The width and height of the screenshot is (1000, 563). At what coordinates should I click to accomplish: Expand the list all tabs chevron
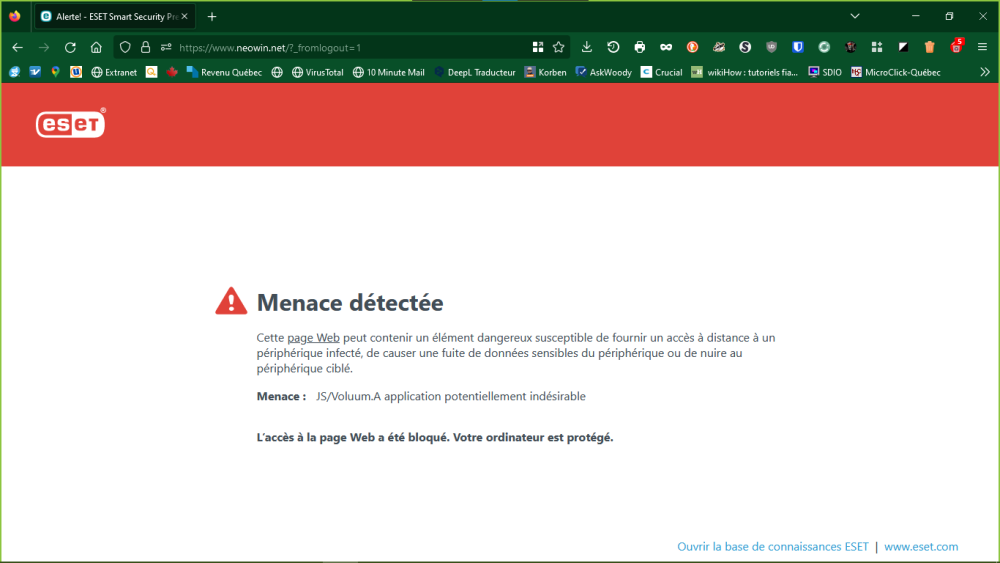(x=855, y=16)
